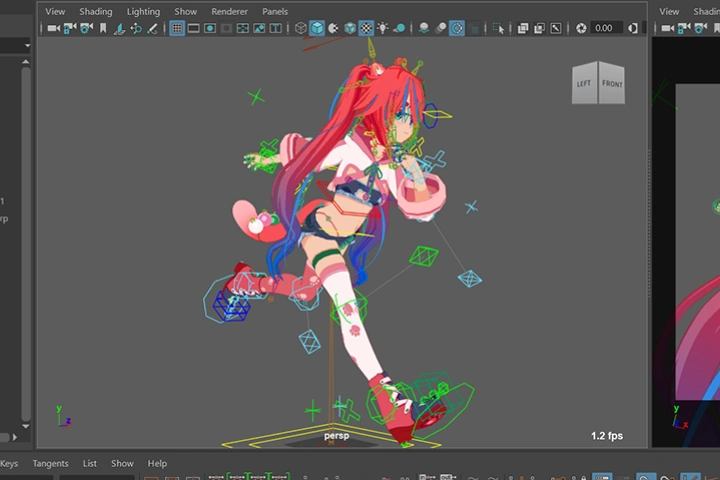The width and height of the screenshot is (720, 480).
Task: Open the View menu in right-side viewport
Action: (669, 11)
